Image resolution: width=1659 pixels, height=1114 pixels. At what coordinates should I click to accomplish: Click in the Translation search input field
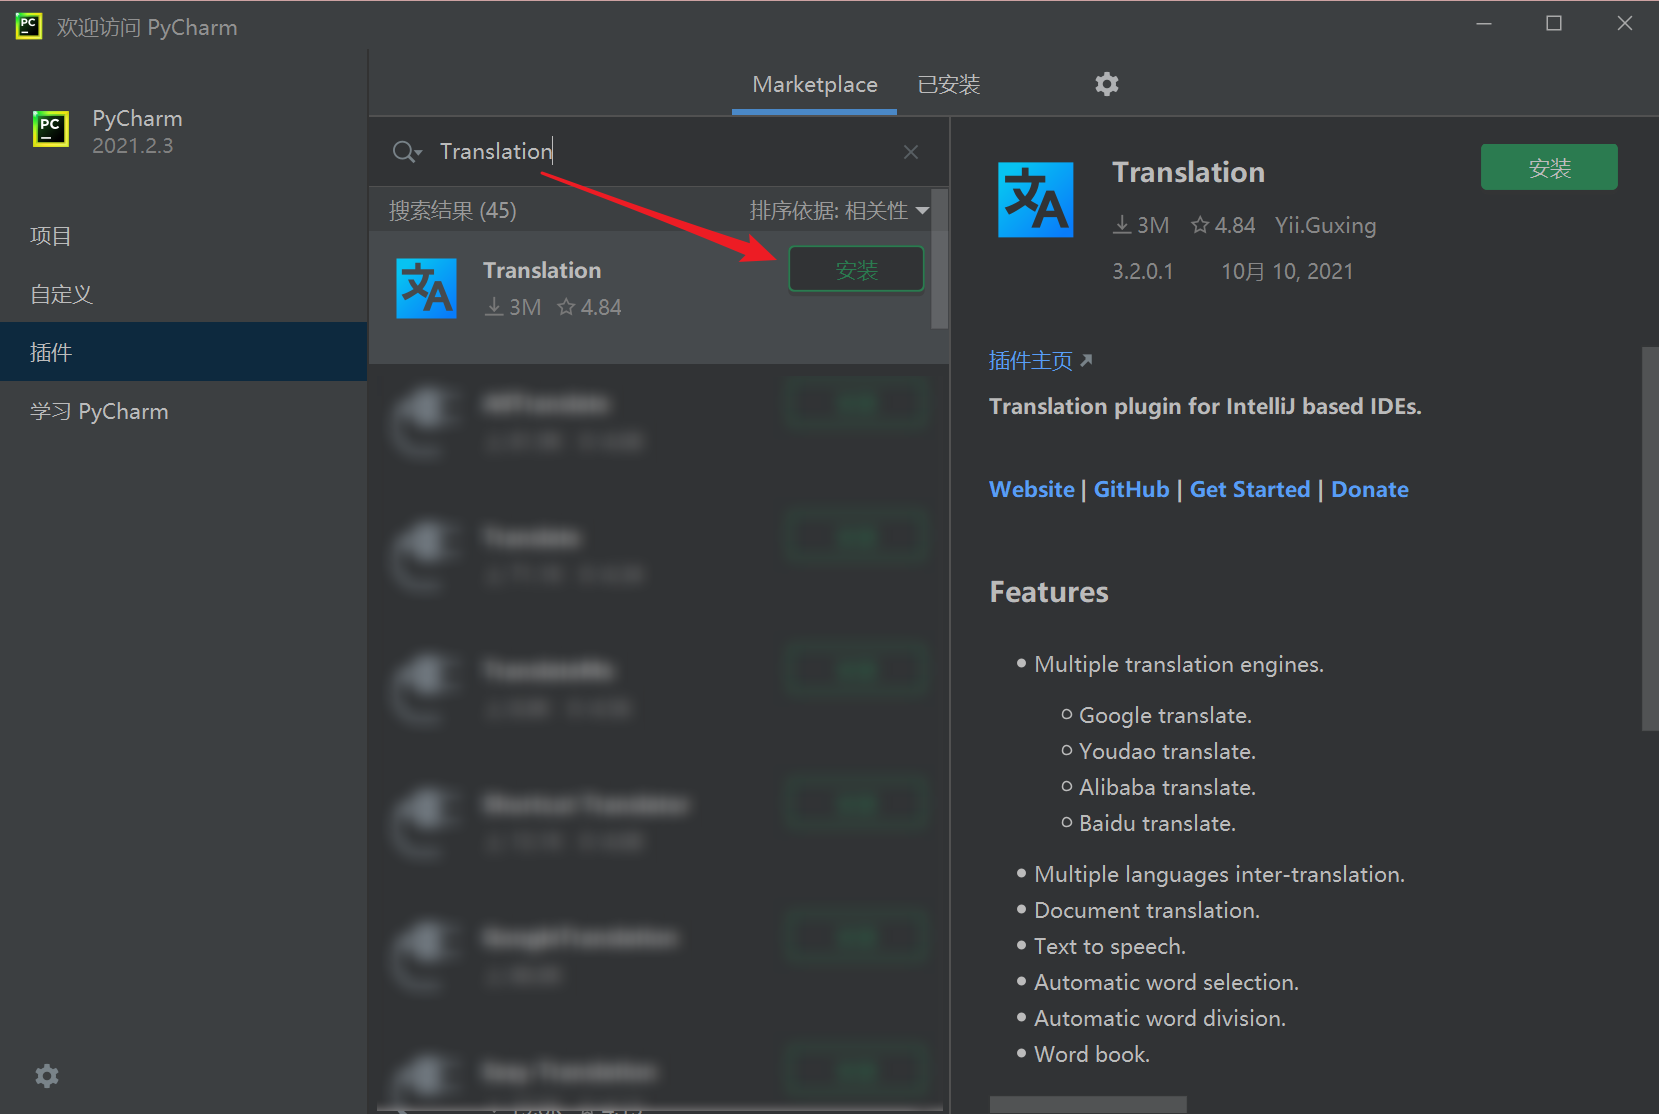pyautogui.click(x=660, y=152)
